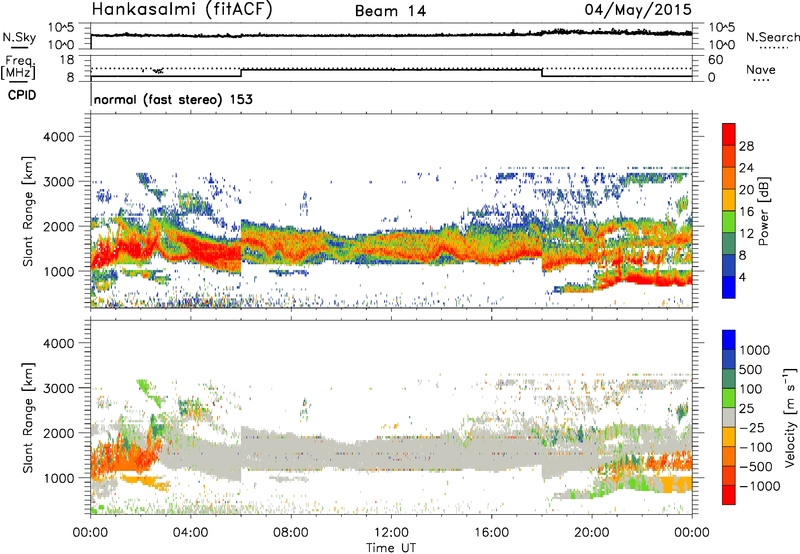
Task: Click the '04:00' time axis label
Action: (x=190, y=533)
